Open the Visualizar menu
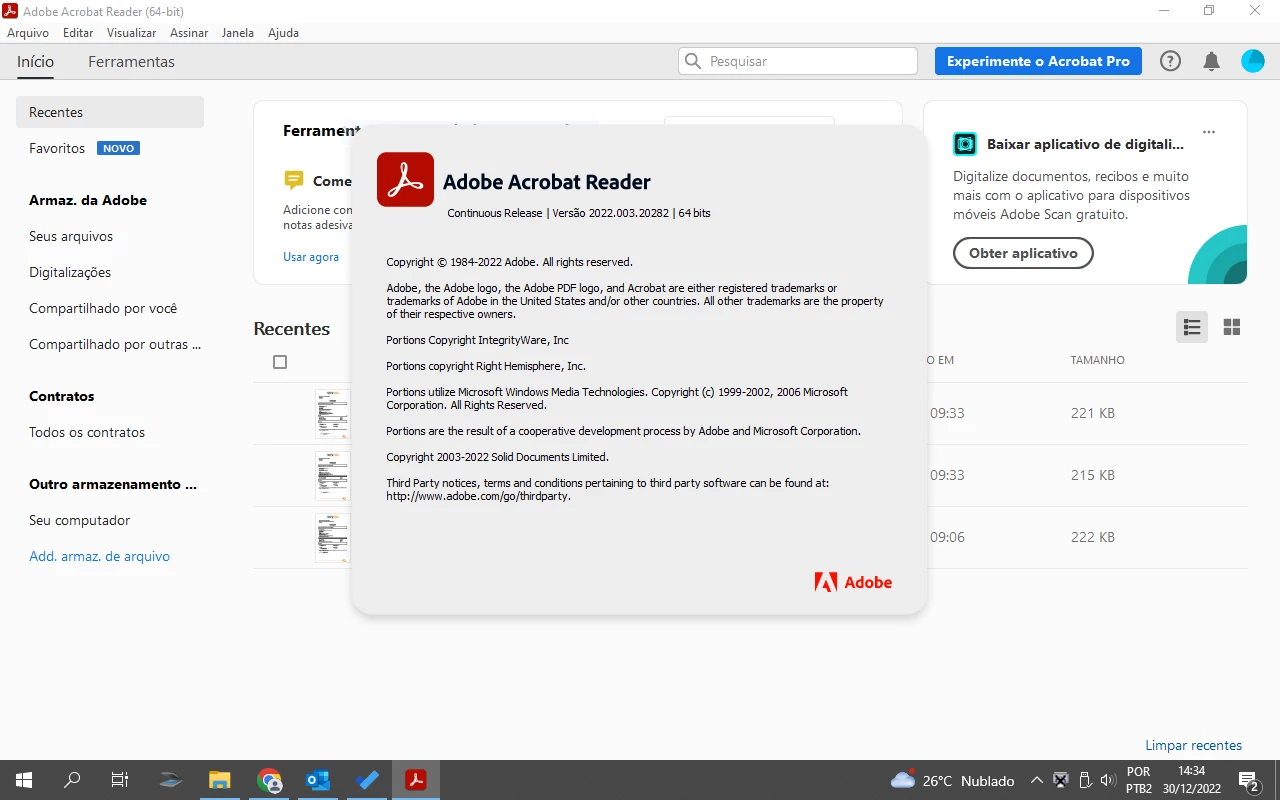The width and height of the screenshot is (1280, 800). [132, 32]
